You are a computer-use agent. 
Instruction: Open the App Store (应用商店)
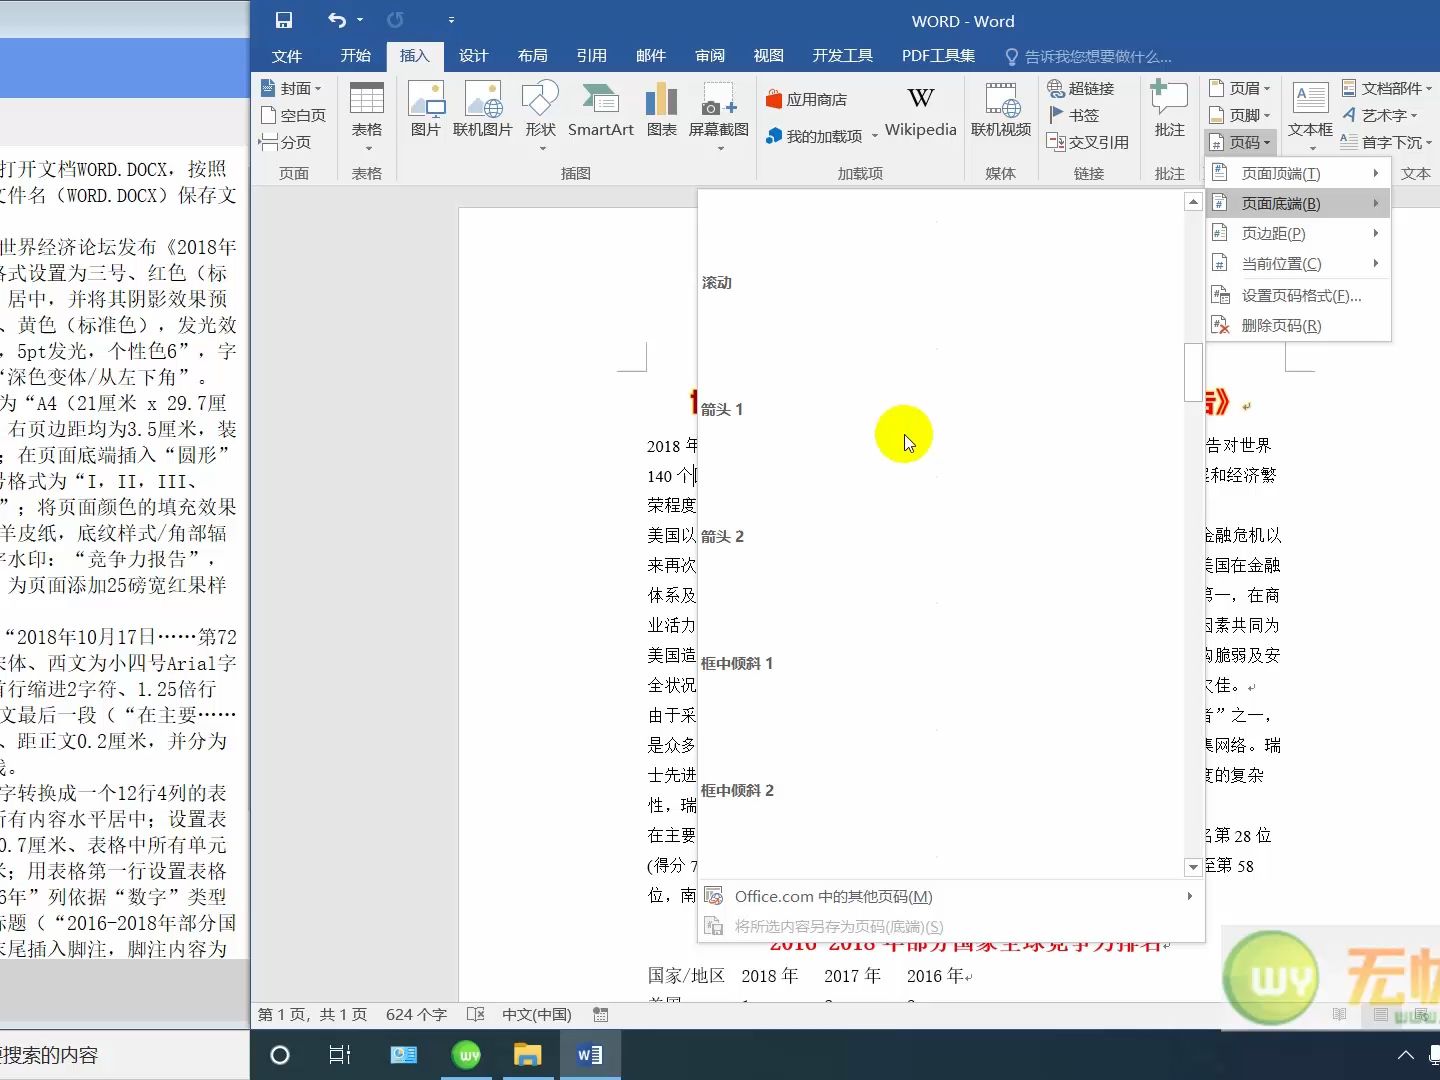point(806,99)
